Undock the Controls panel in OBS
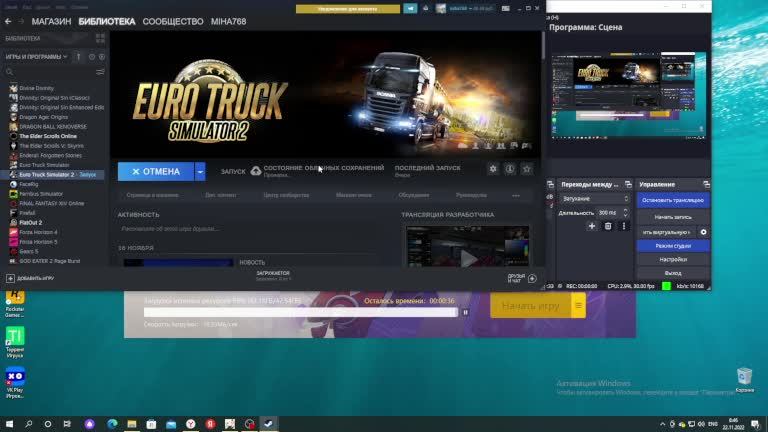This screenshot has height=432, width=768. coord(706,185)
